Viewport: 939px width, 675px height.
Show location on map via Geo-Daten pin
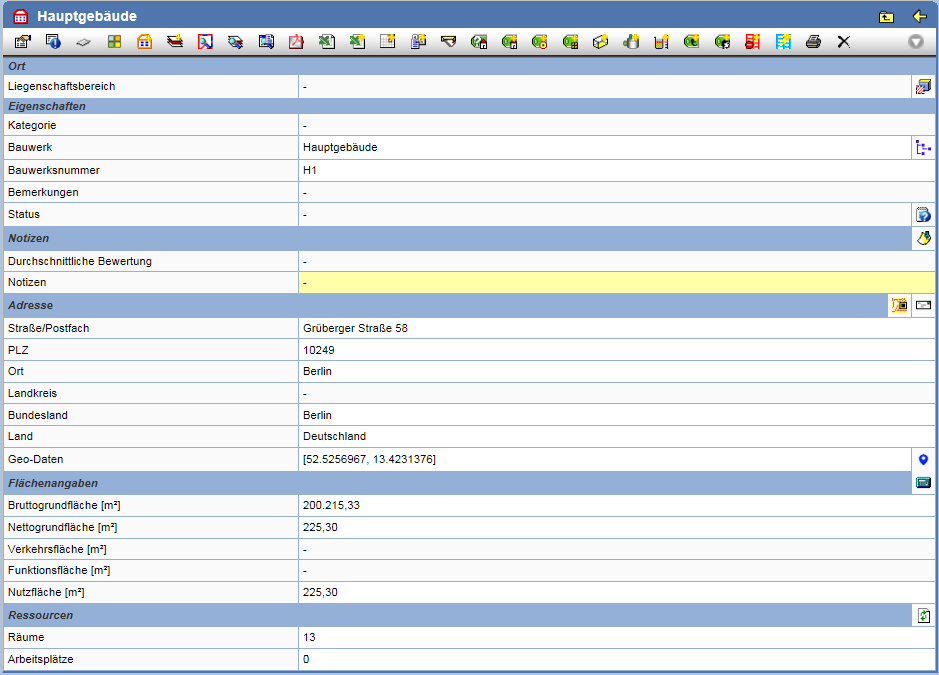[x=923, y=459]
